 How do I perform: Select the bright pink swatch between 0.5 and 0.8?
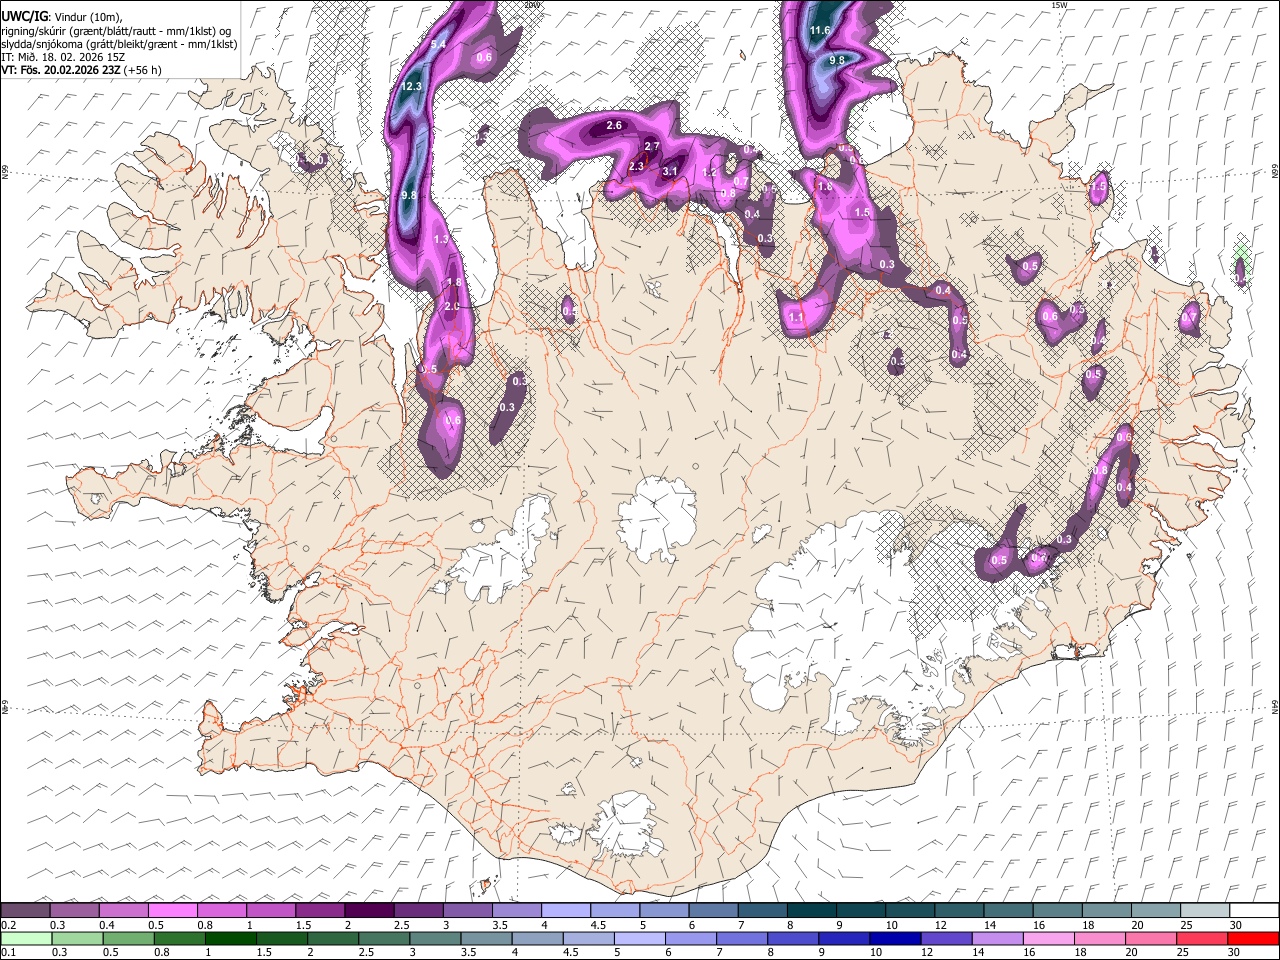coord(172,910)
